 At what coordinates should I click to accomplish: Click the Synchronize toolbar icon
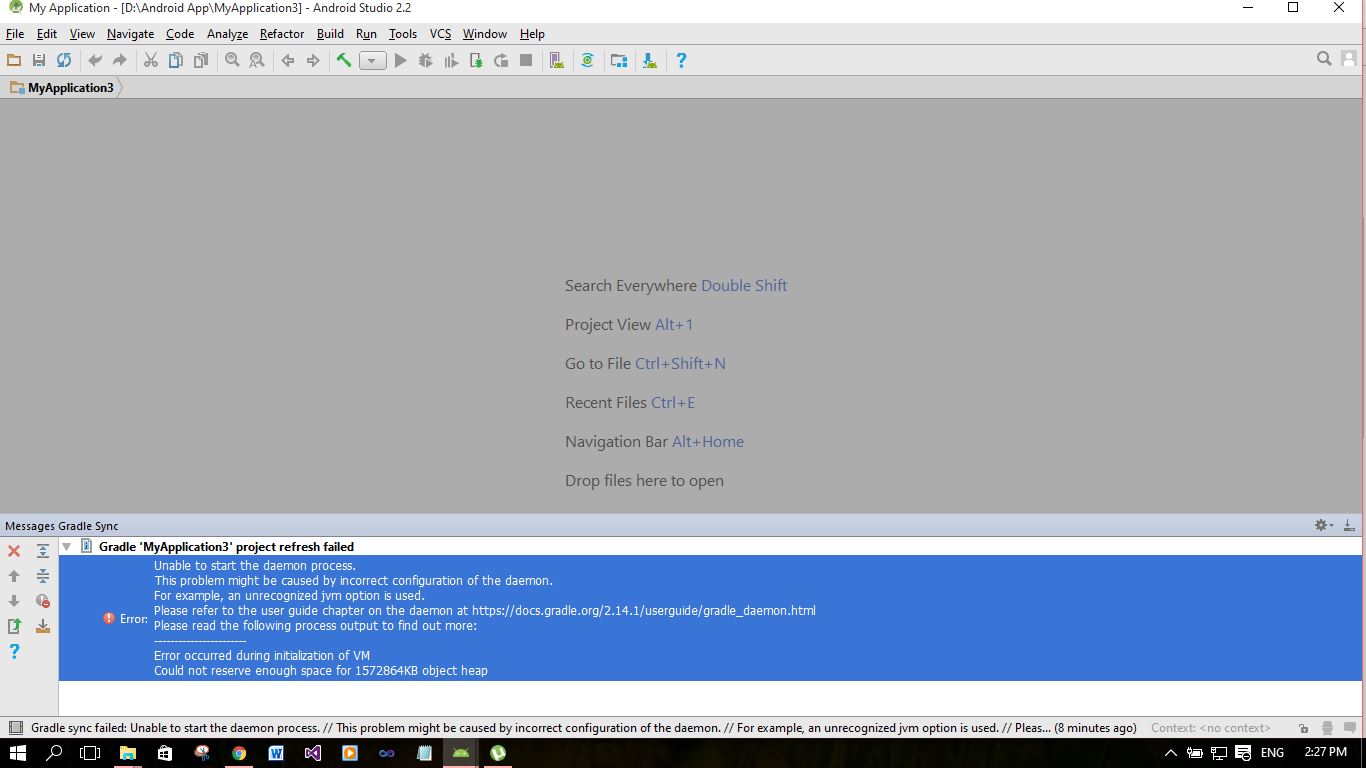pos(64,61)
